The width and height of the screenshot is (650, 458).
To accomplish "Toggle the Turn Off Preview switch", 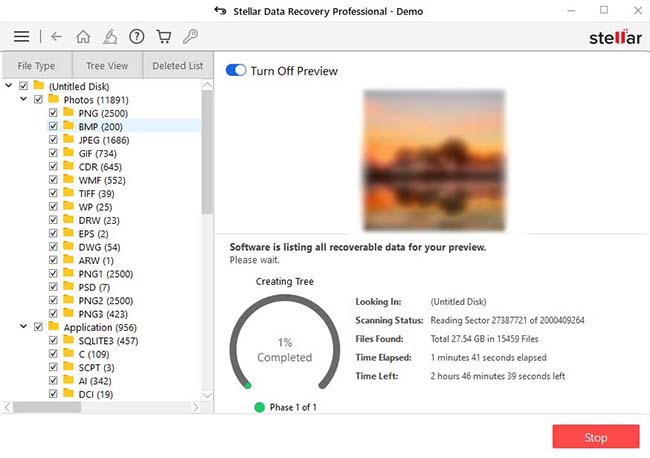I will [x=236, y=70].
